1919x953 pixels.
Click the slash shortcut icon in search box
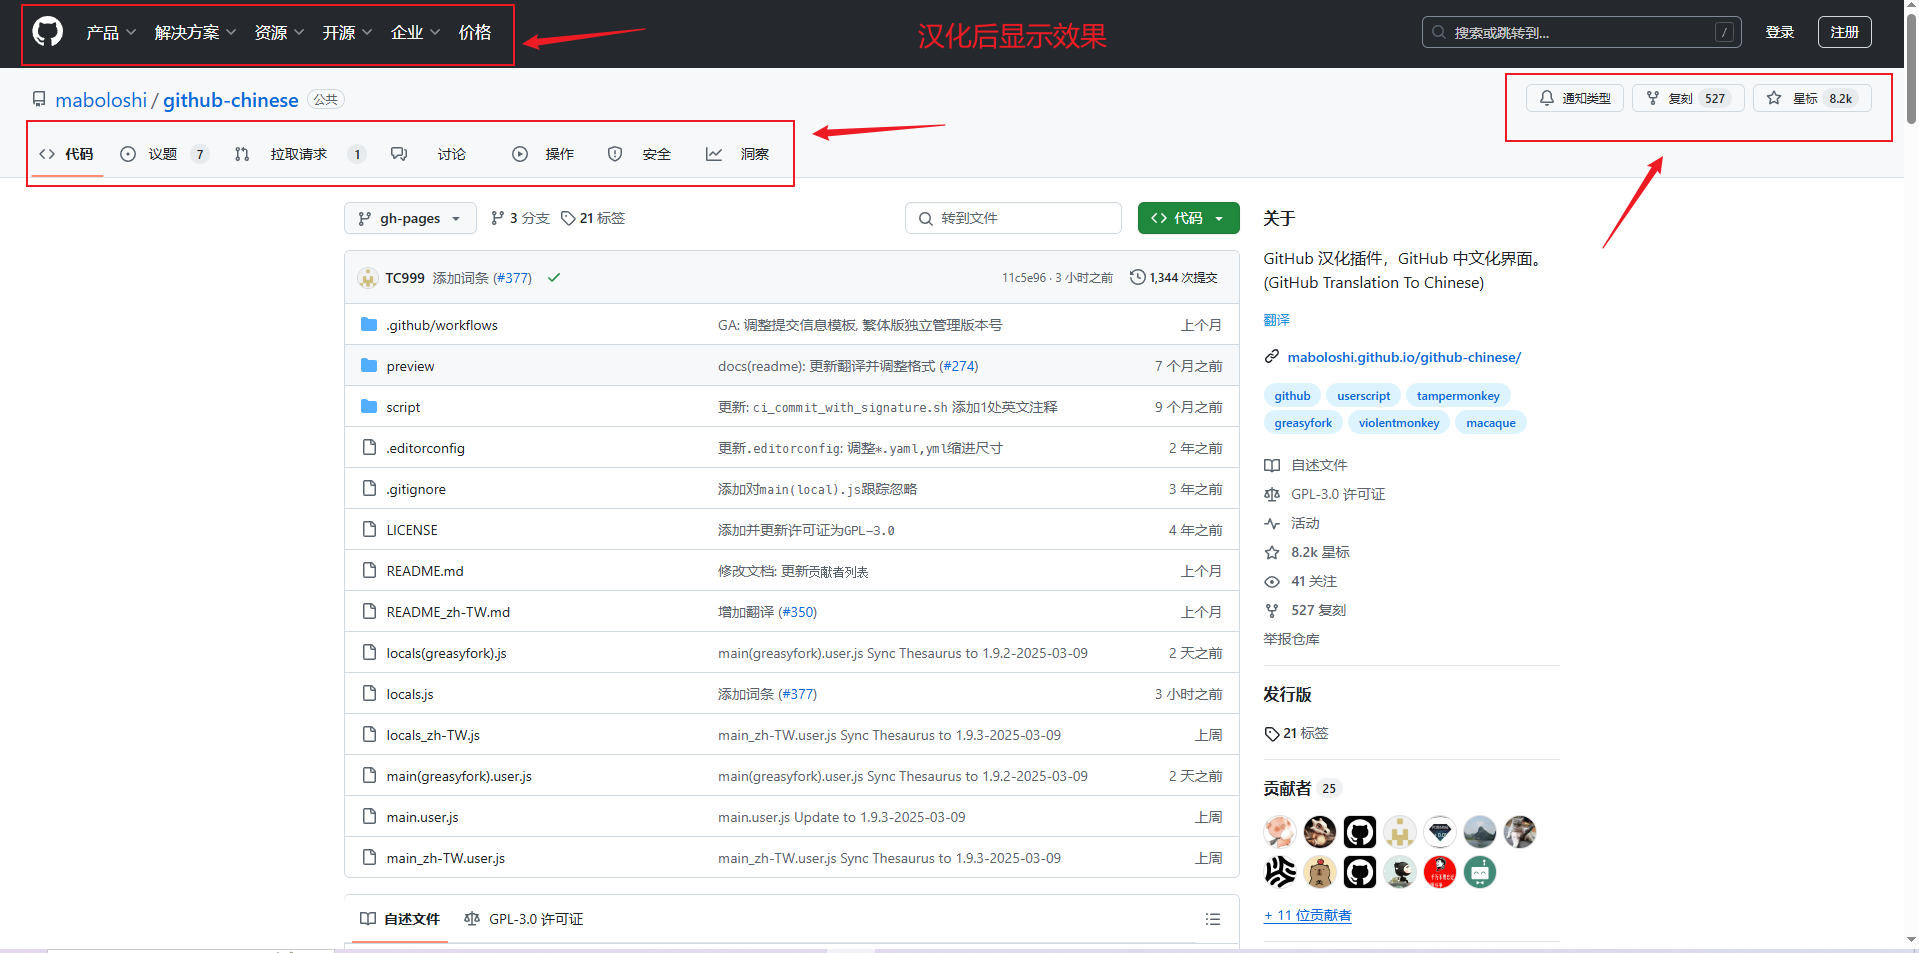(1724, 32)
